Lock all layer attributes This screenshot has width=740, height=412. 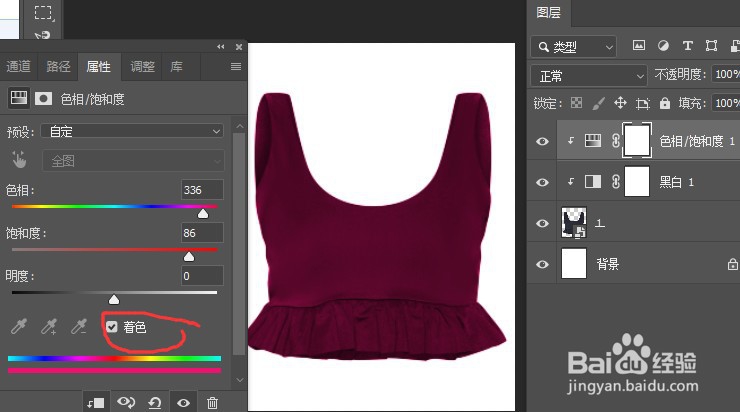tap(664, 103)
